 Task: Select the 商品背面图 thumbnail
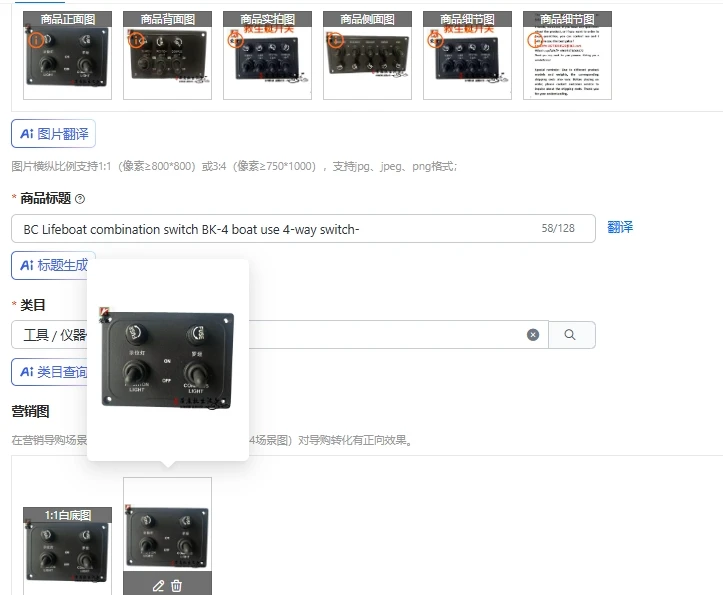[x=167, y=55]
